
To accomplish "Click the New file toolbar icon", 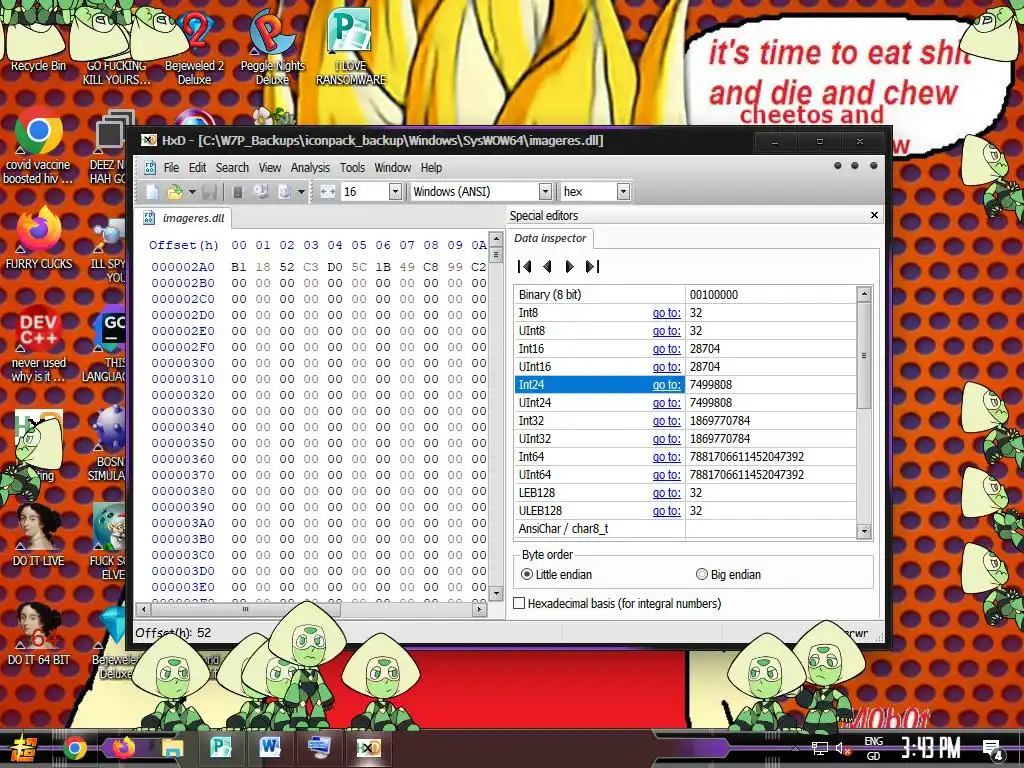I will point(152,191).
